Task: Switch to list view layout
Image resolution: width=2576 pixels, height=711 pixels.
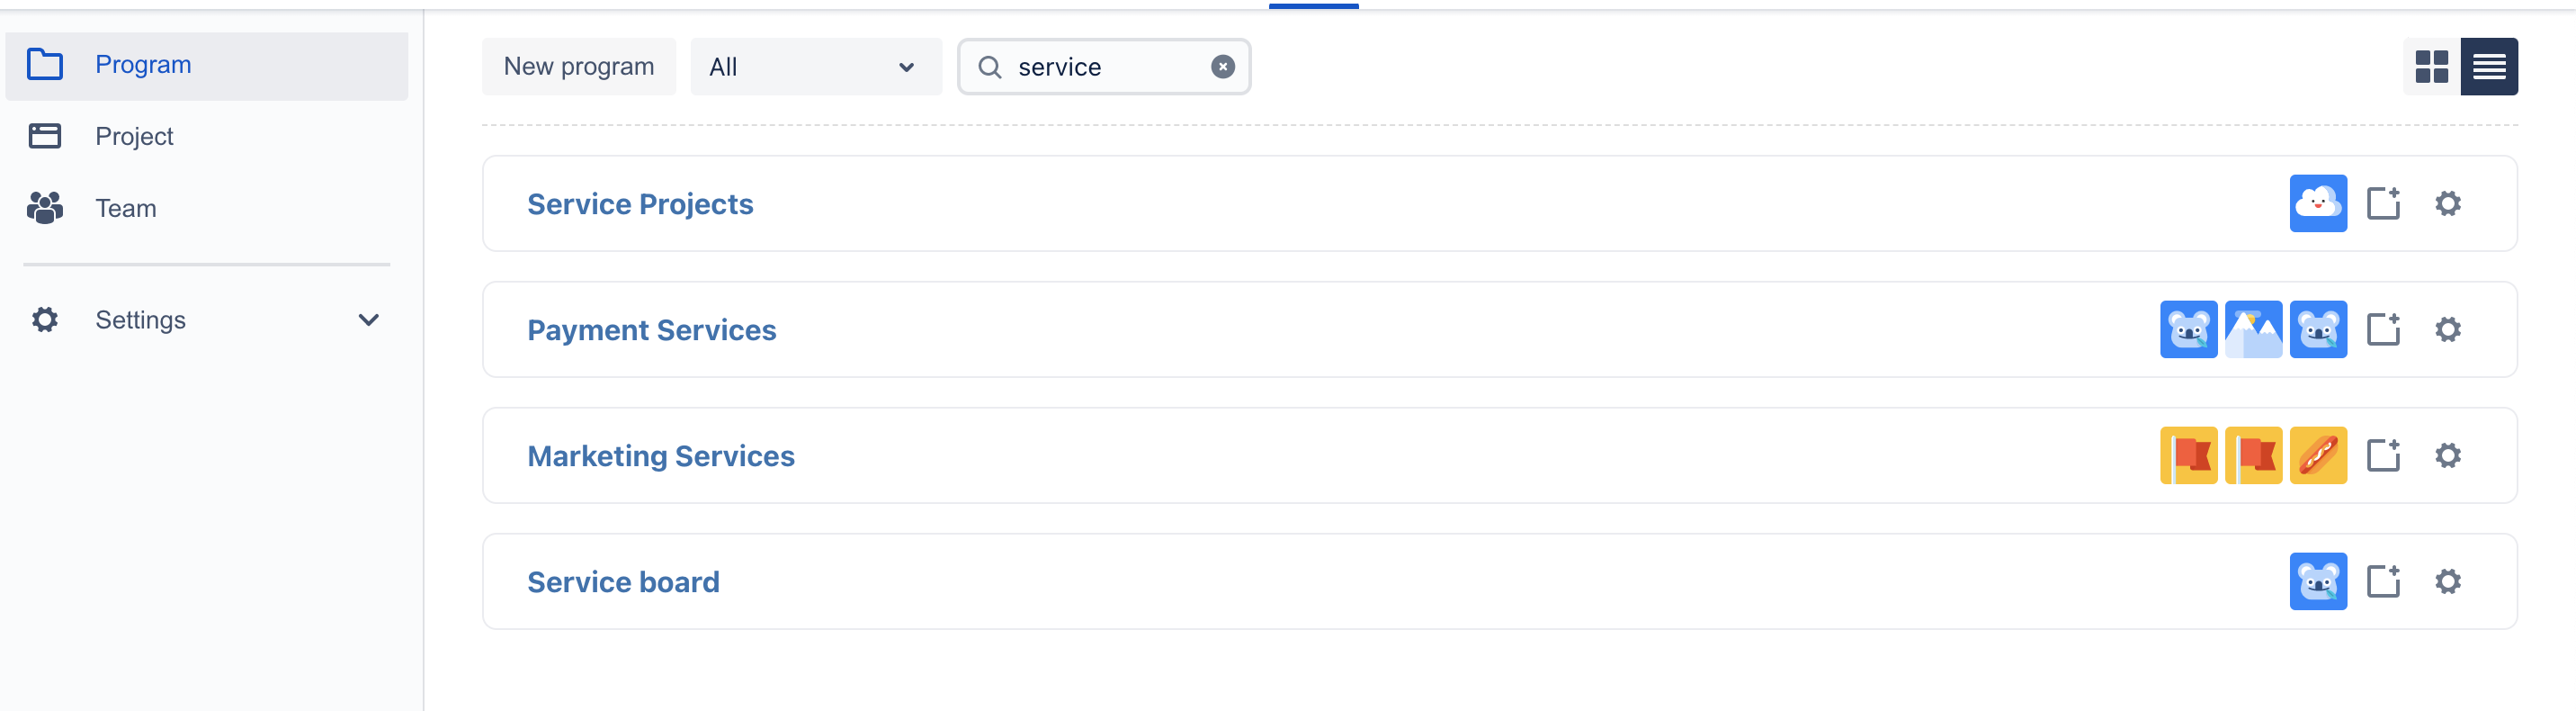Action: click(2488, 67)
